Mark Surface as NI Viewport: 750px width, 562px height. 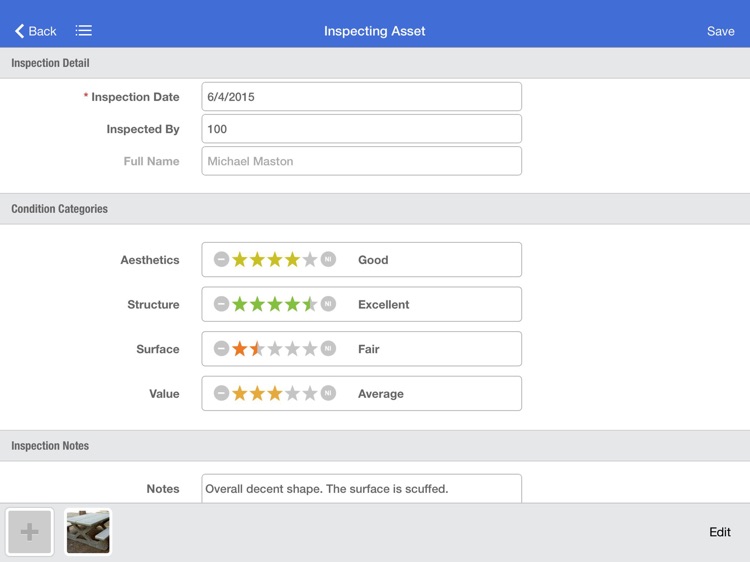coord(328,348)
